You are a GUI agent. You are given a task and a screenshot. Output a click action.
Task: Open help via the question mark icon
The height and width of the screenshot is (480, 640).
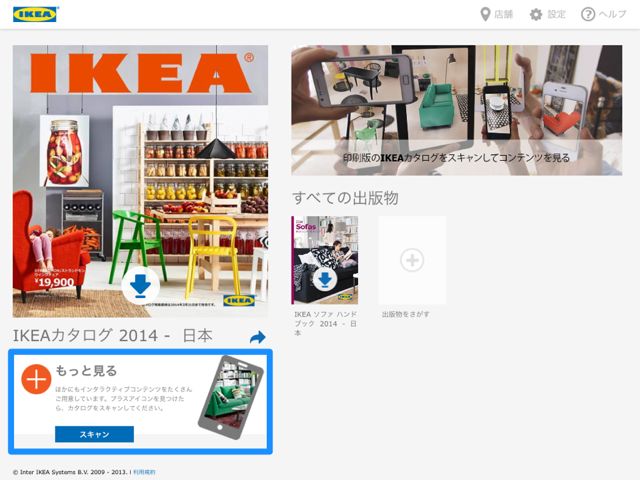(x=588, y=15)
